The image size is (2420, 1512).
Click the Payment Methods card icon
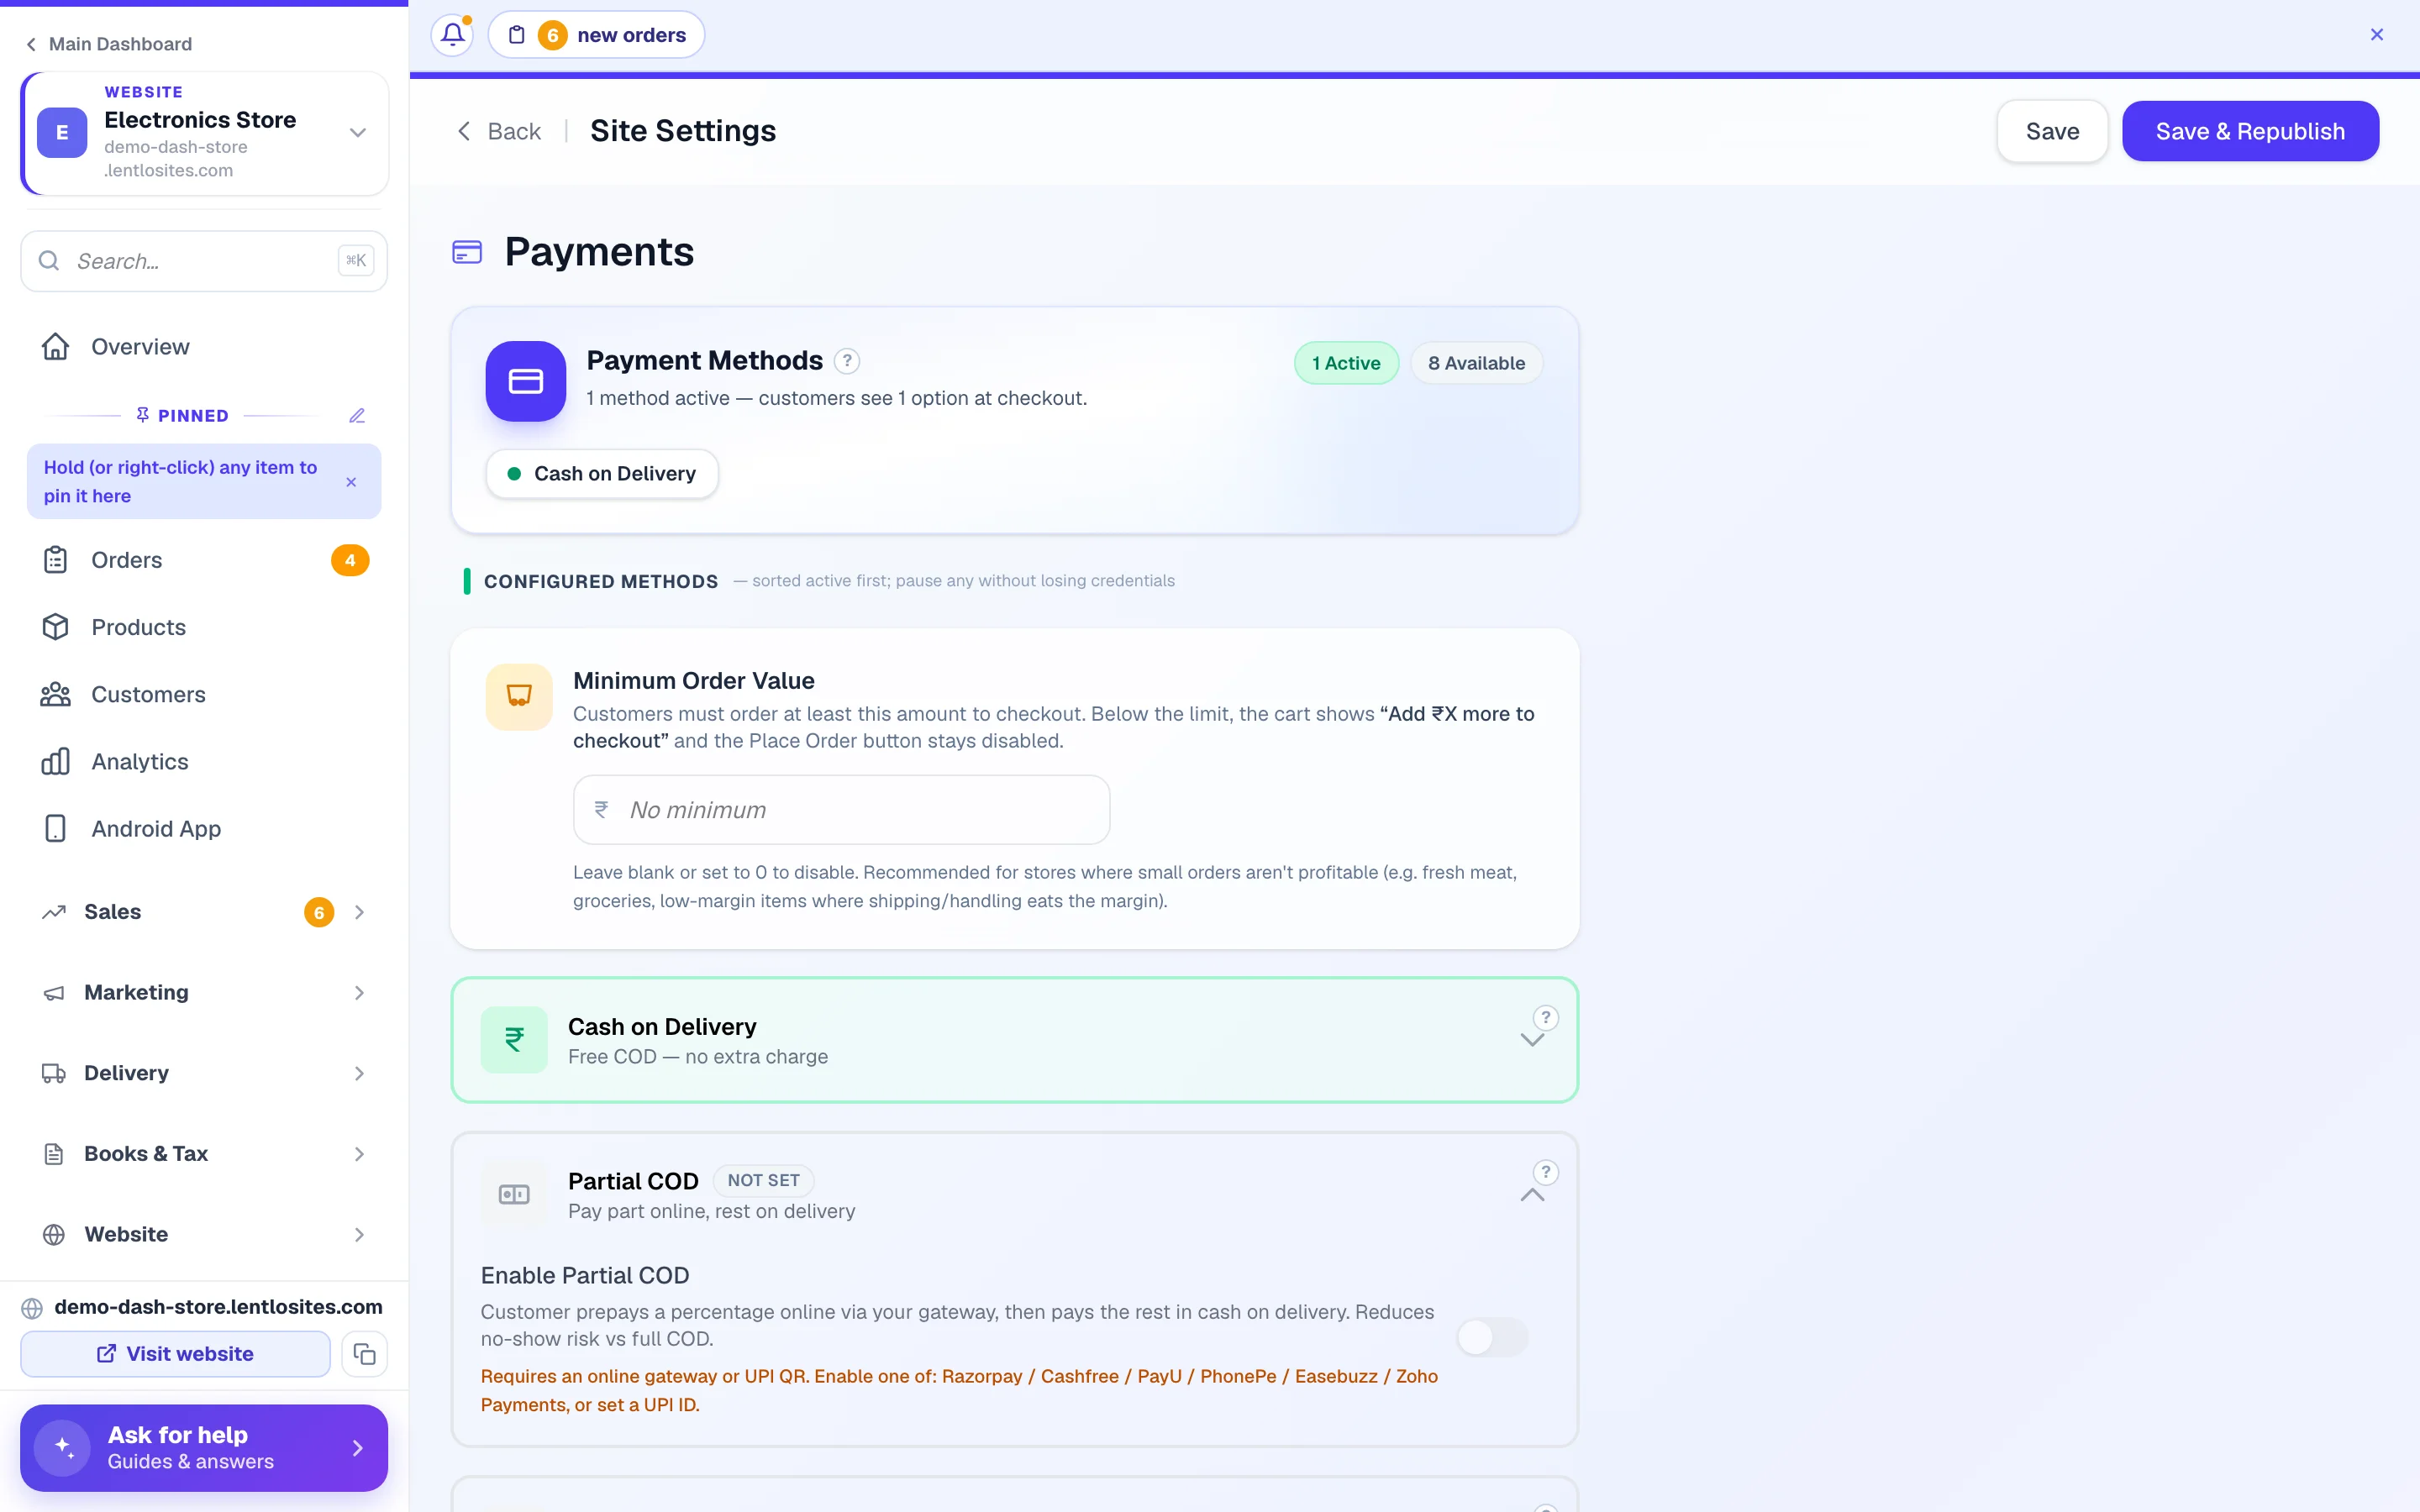pyautogui.click(x=526, y=381)
